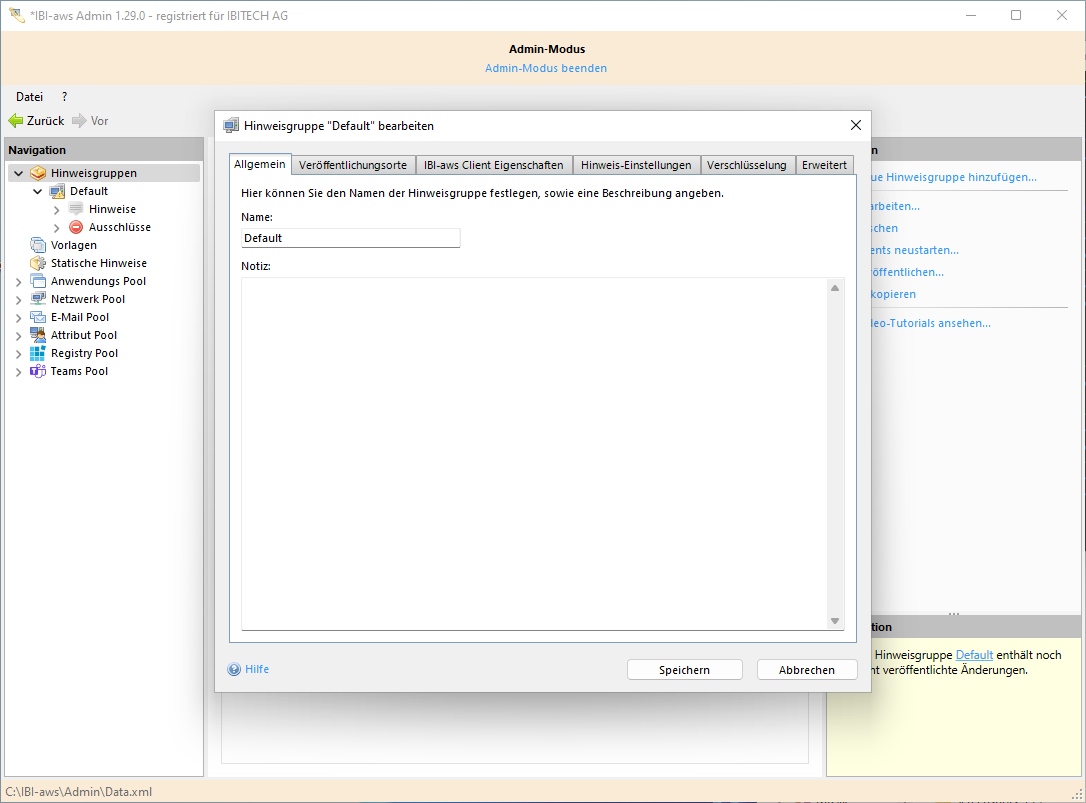Click the Hinweisgruppen icon in navigation tree
The width and height of the screenshot is (1086, 803).
point(38,173)
